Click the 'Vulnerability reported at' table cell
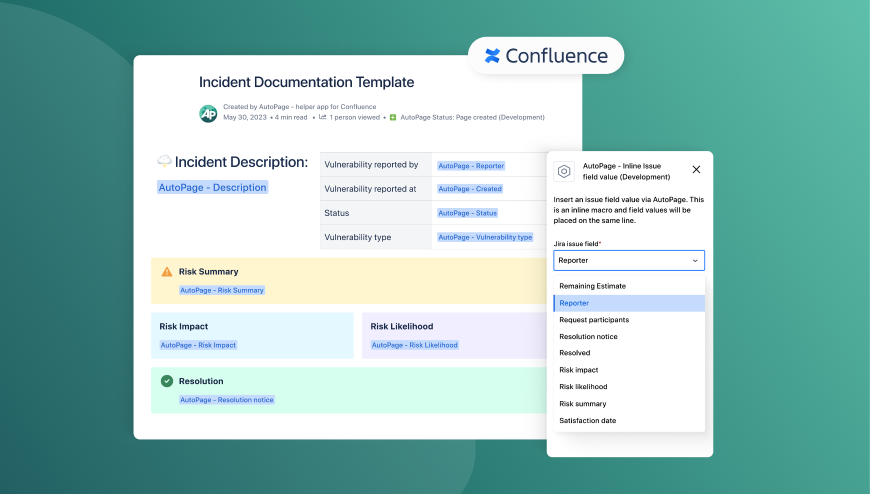 click(376, 189)
